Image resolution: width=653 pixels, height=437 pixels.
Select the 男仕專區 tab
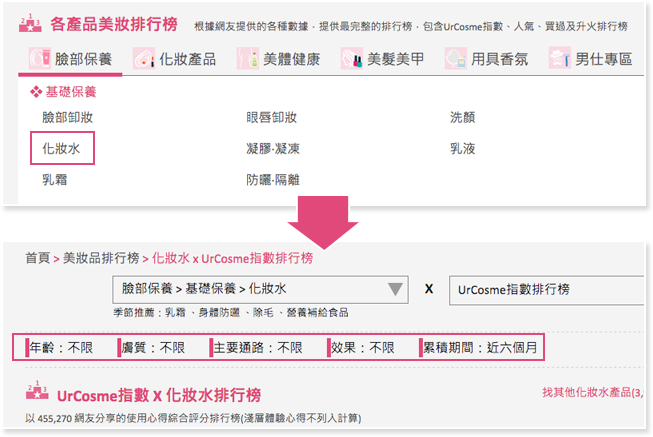(591, 59)
